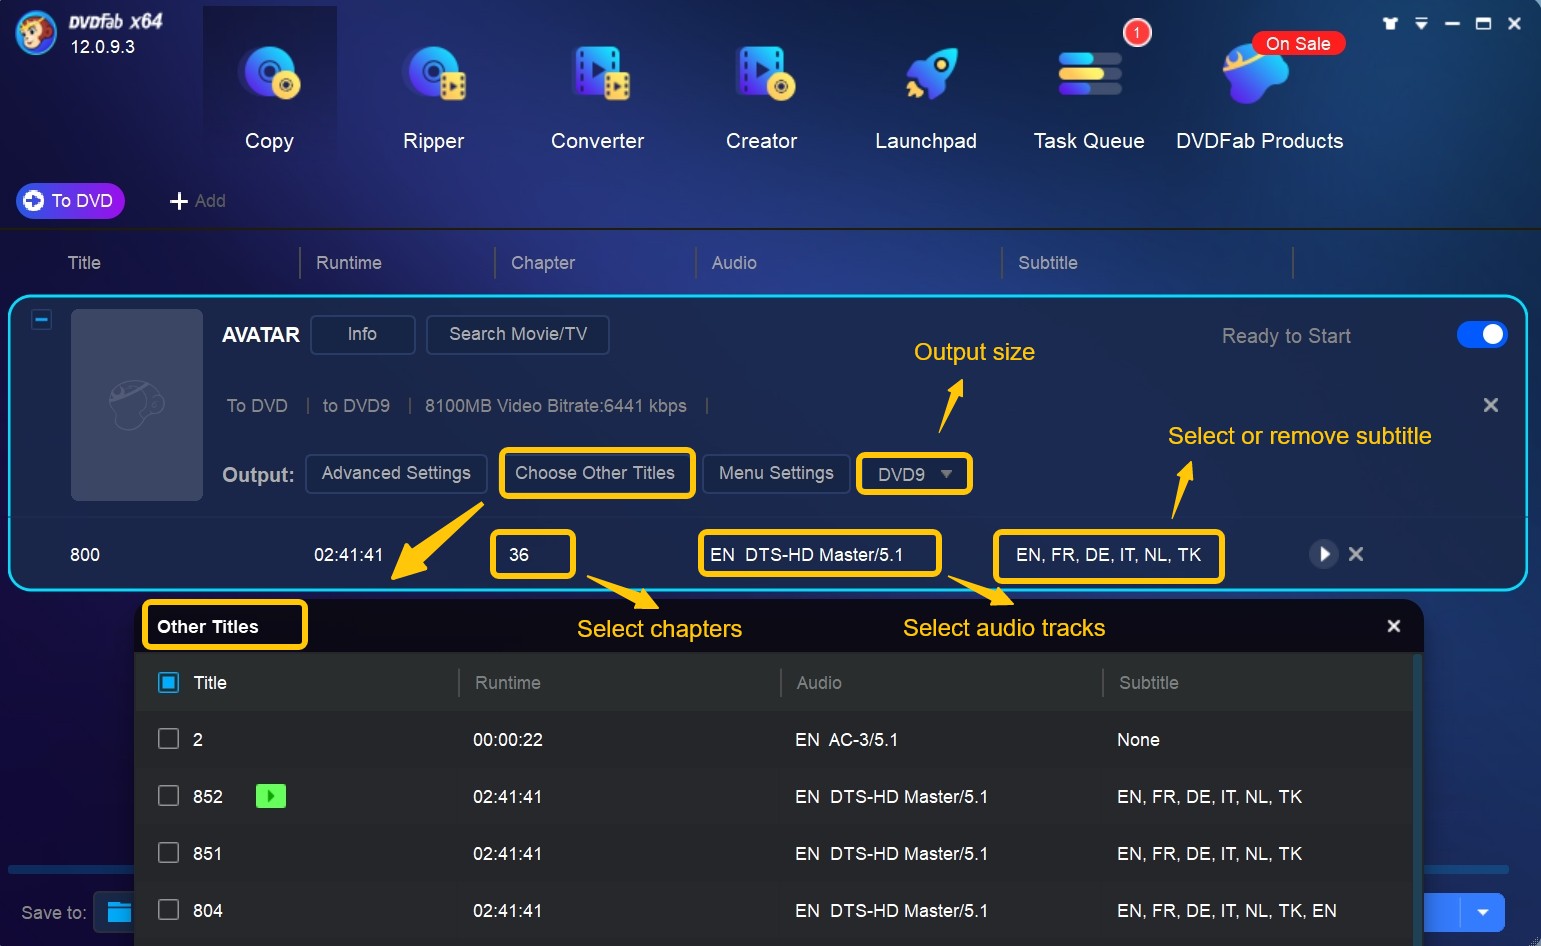Open the EN DTS-HD Master/5.1 audio selector

[x=819, y=555]
